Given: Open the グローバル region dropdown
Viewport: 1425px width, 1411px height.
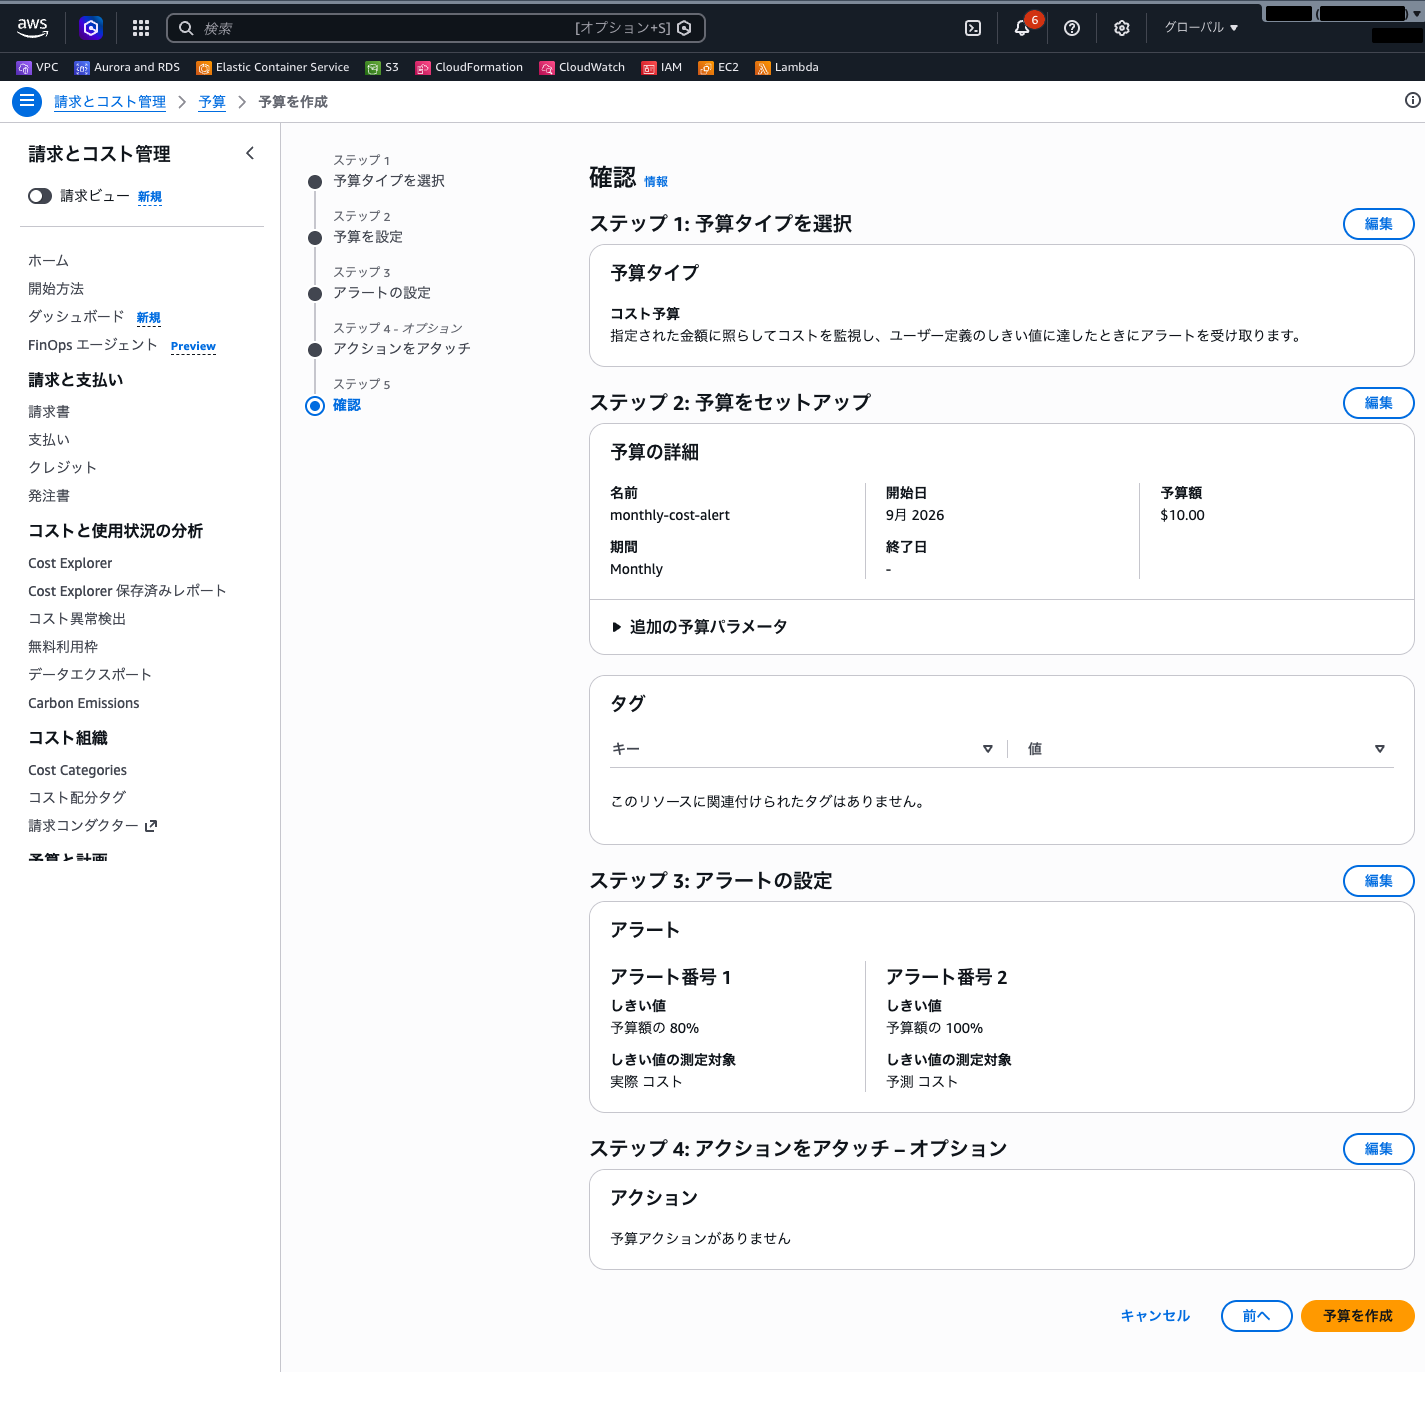Looking at the screenshot, I should pyautogui.click(x=1201, y=28).
